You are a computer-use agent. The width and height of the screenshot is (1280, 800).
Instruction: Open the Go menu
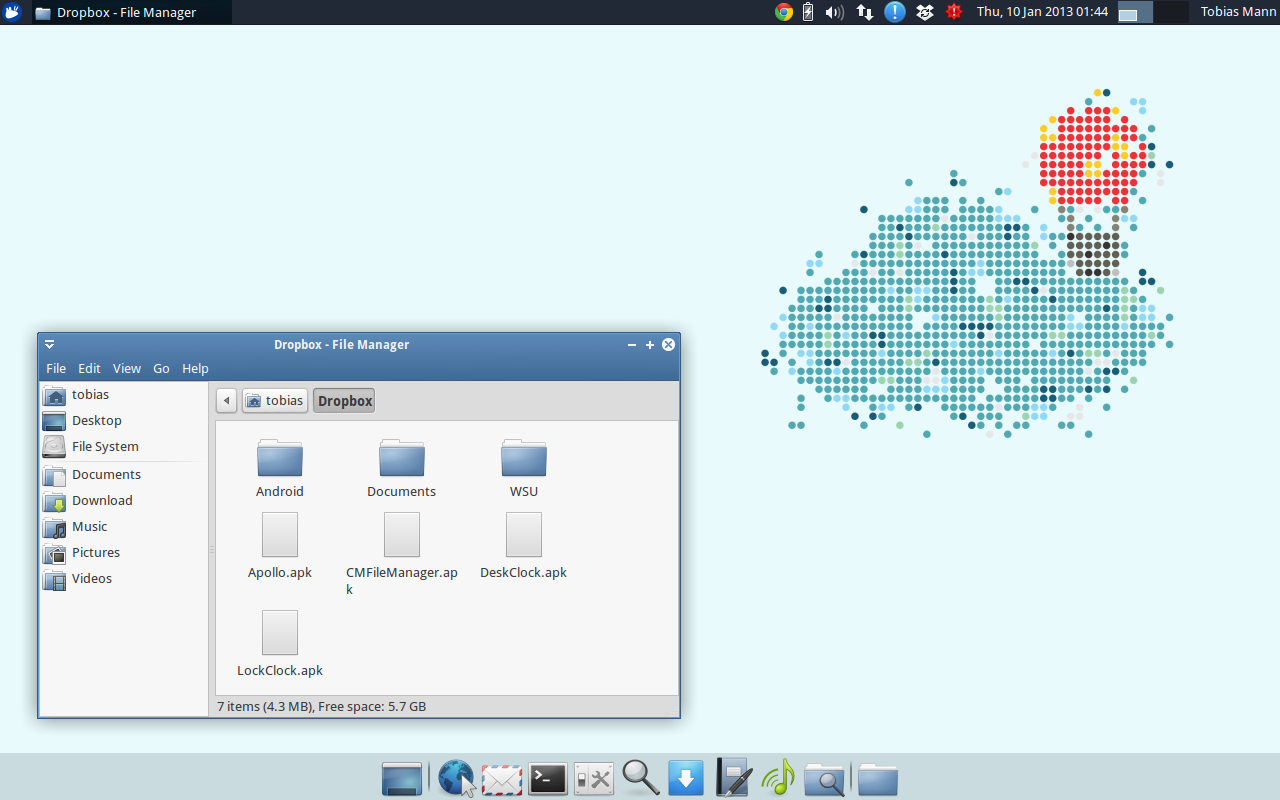click(x=161, y=369)
